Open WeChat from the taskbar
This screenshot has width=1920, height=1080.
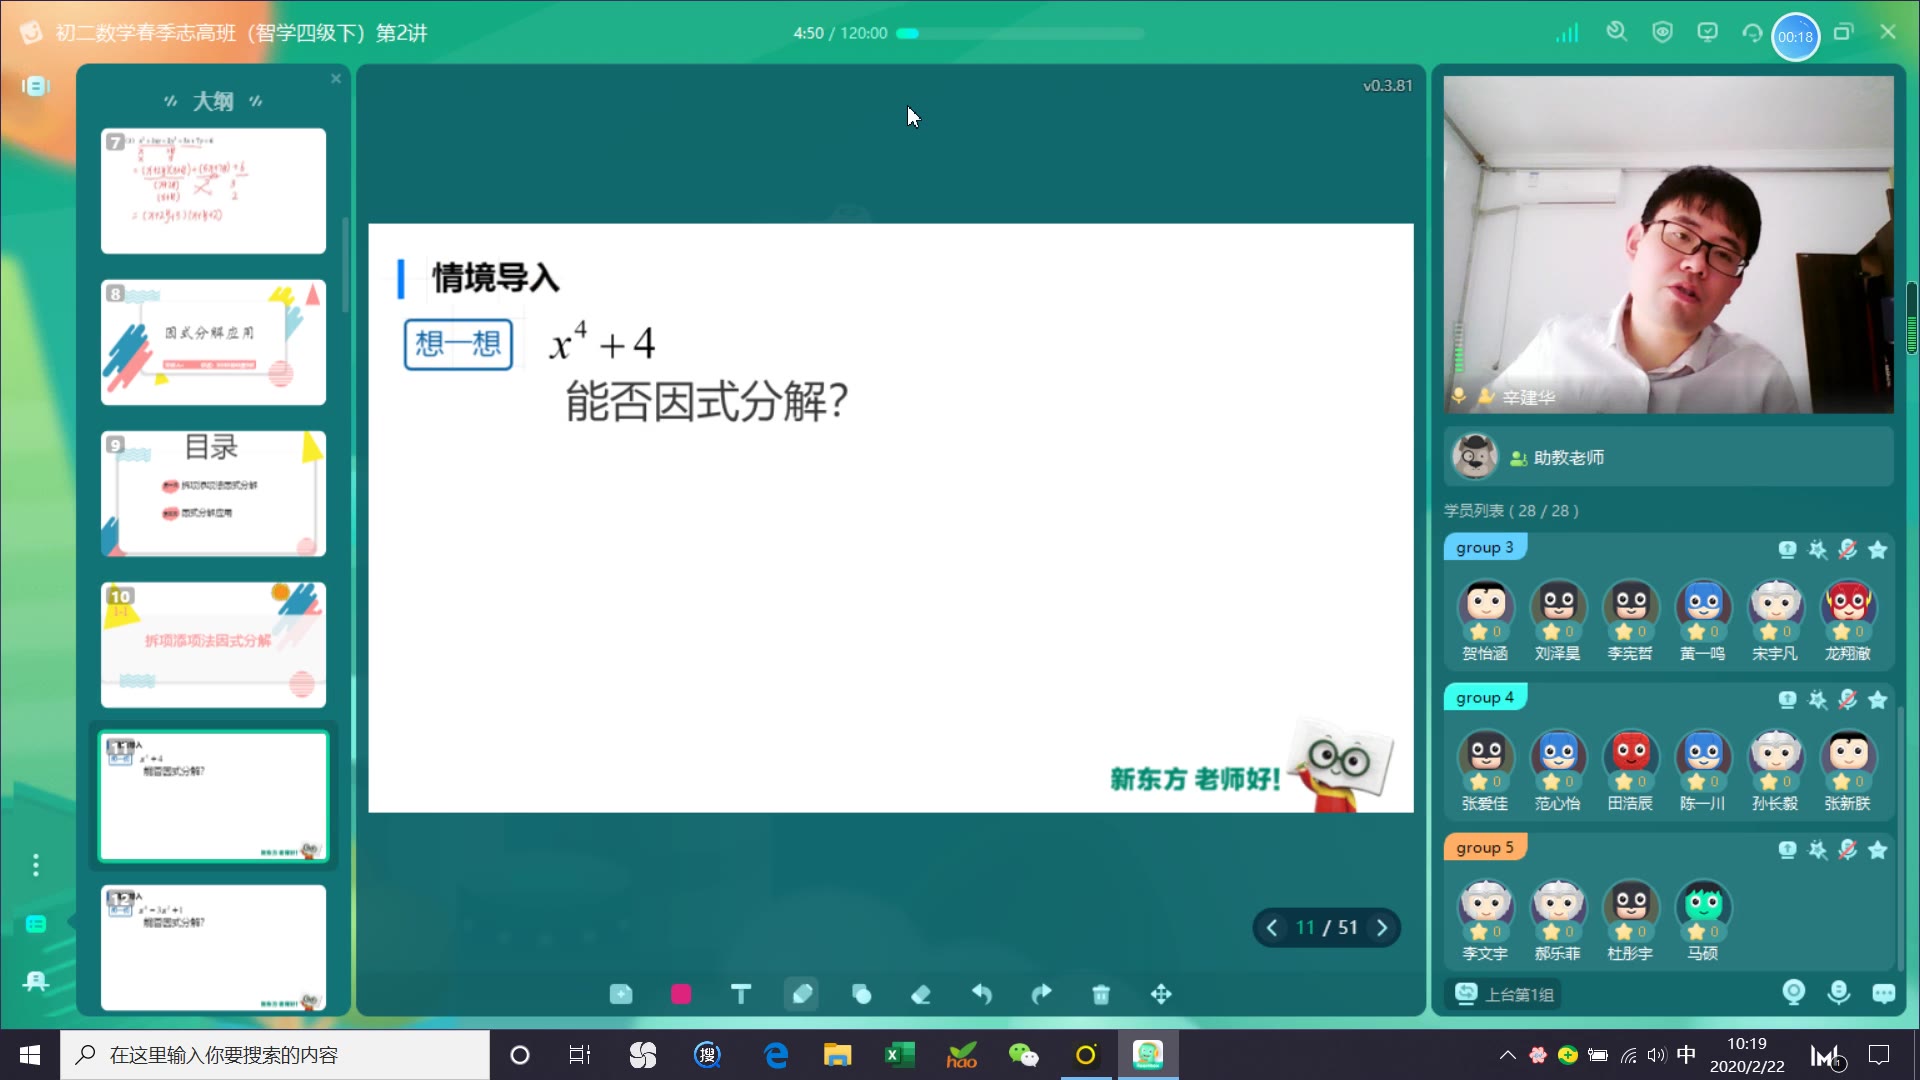1023,1055
